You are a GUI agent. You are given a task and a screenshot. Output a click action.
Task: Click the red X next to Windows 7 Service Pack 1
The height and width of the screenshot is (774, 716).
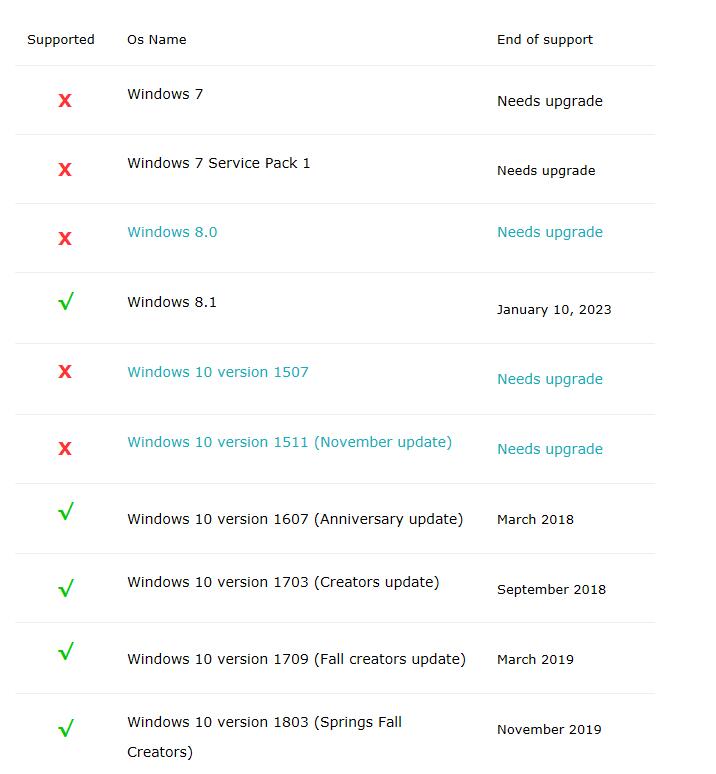tap(65, 170)
